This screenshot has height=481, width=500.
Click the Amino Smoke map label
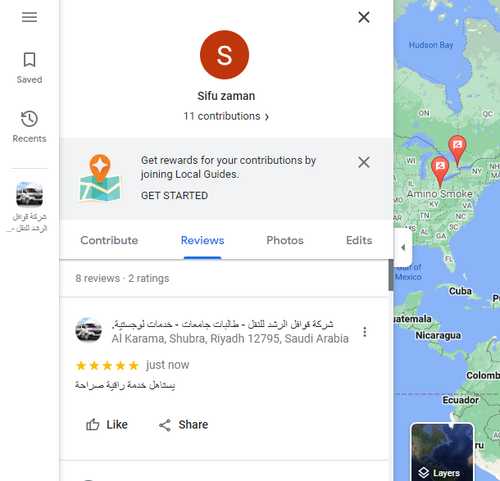(439, 194)
